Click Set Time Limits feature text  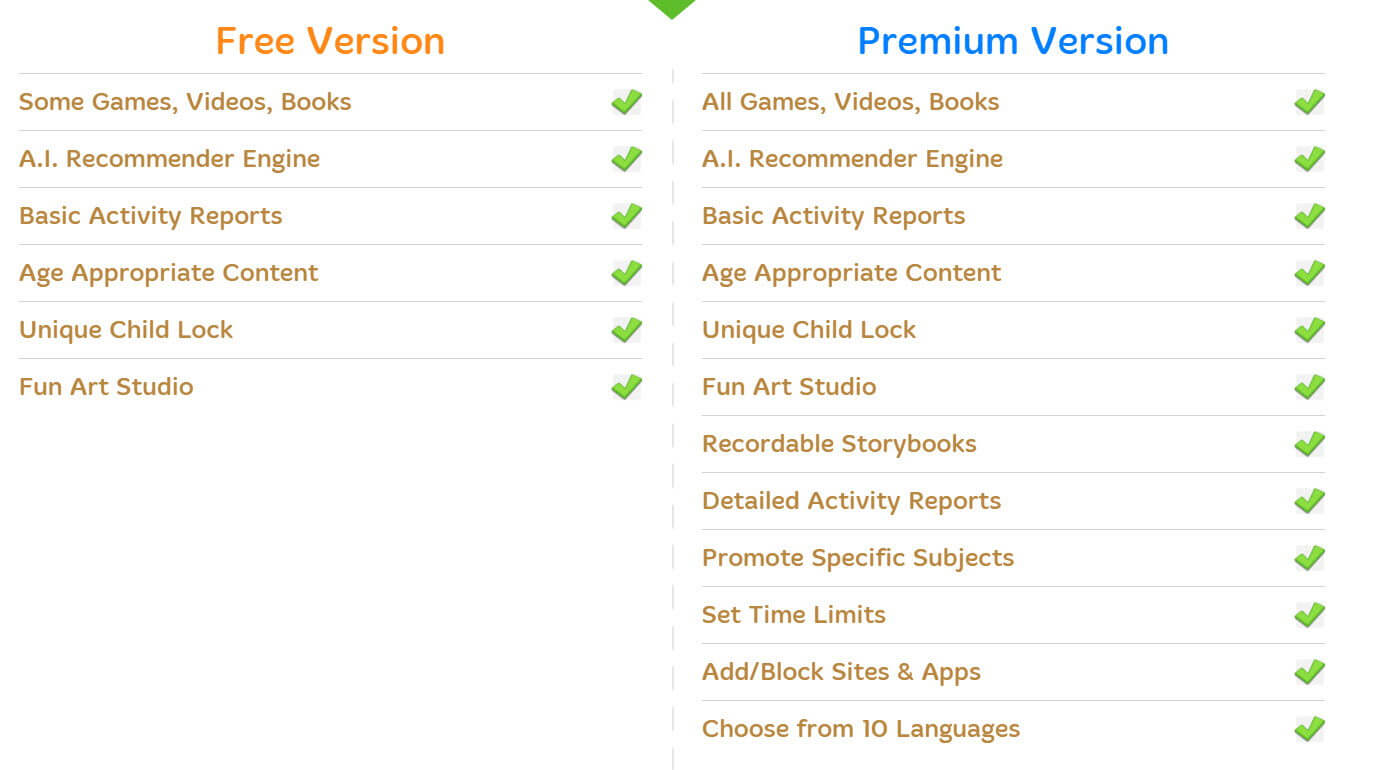(794, 615)
